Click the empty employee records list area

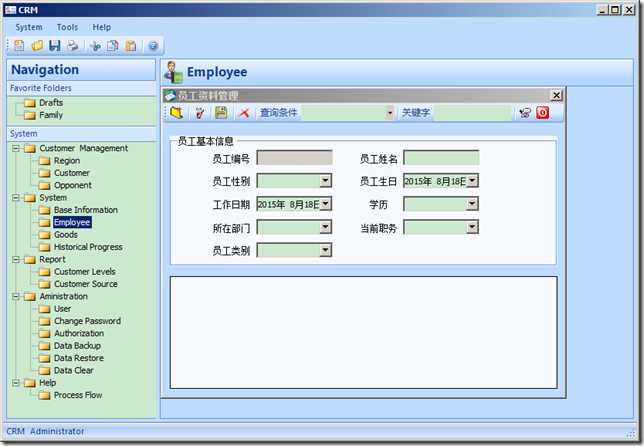point(363,332)
